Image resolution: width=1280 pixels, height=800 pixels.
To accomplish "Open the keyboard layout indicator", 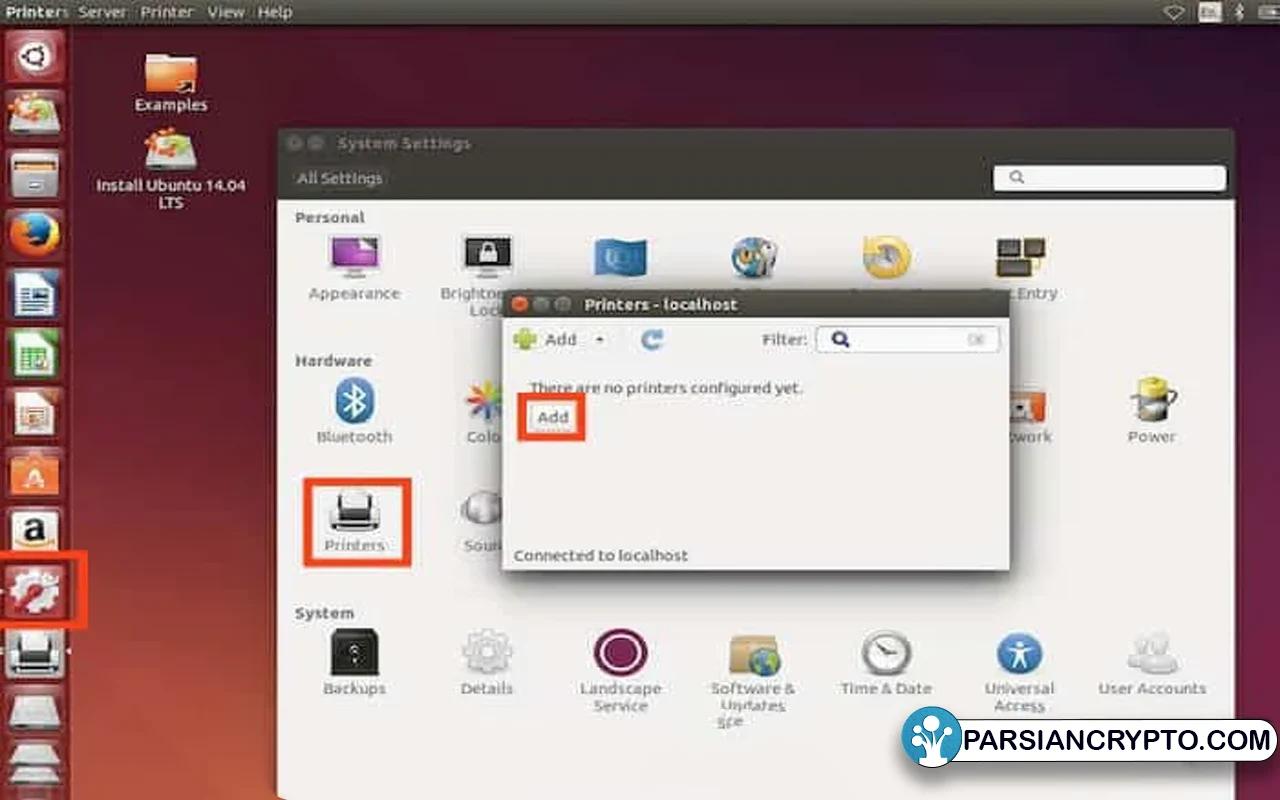I will [1209, 12].
